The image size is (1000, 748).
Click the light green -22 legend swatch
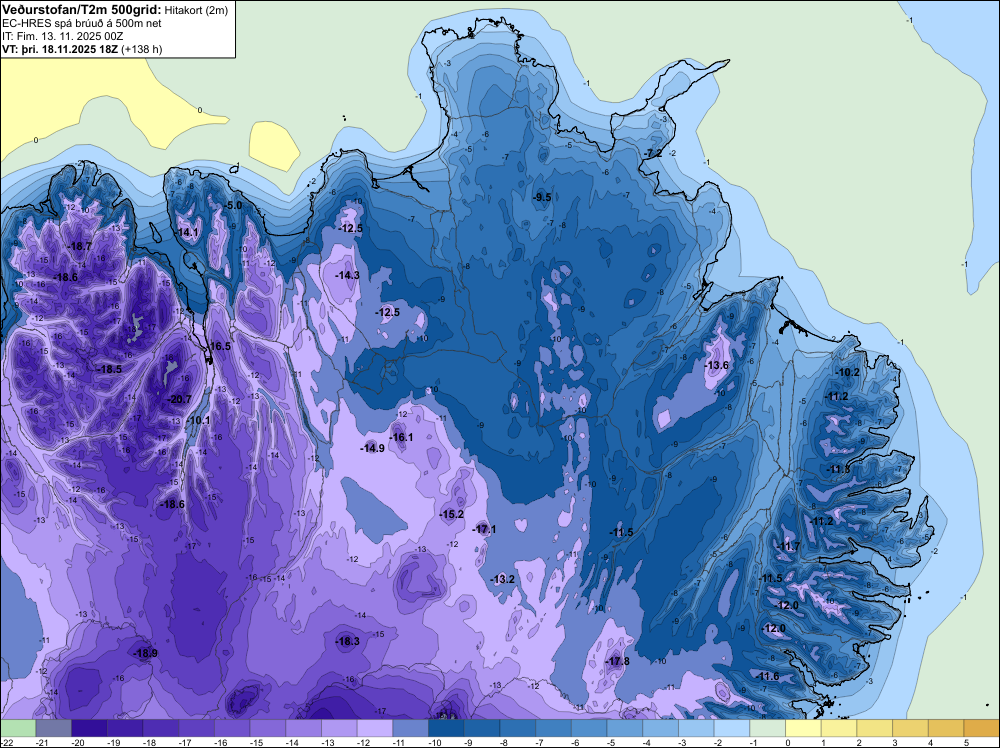18,728
